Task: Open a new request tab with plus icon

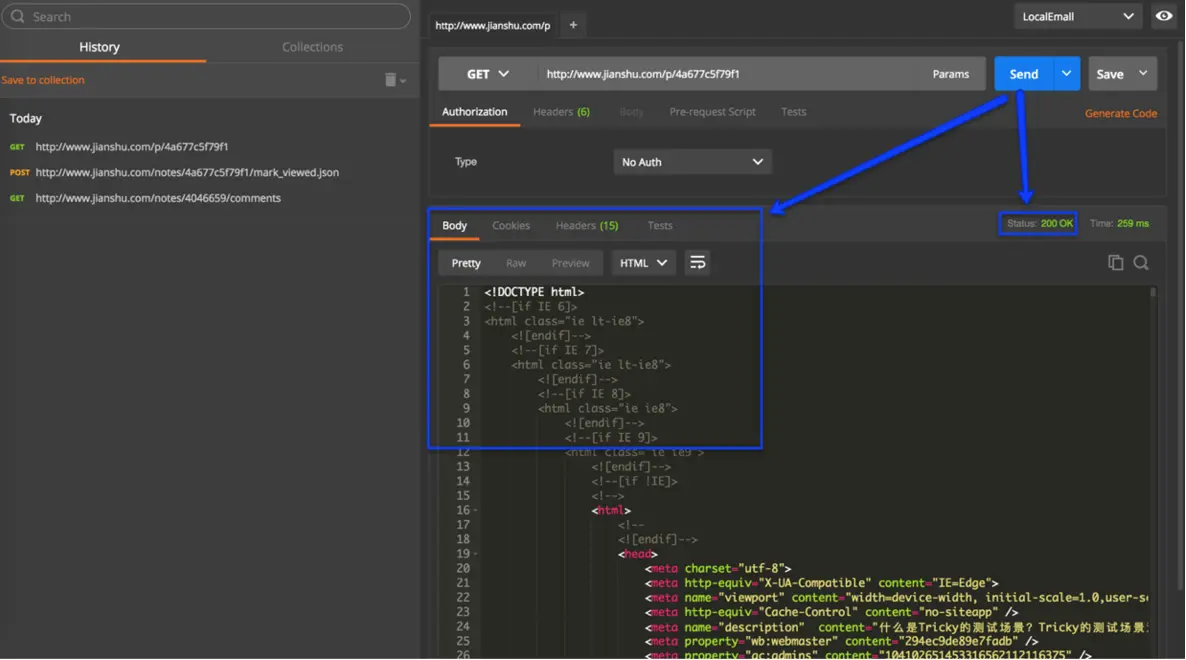Action: (x=573, y=25)
